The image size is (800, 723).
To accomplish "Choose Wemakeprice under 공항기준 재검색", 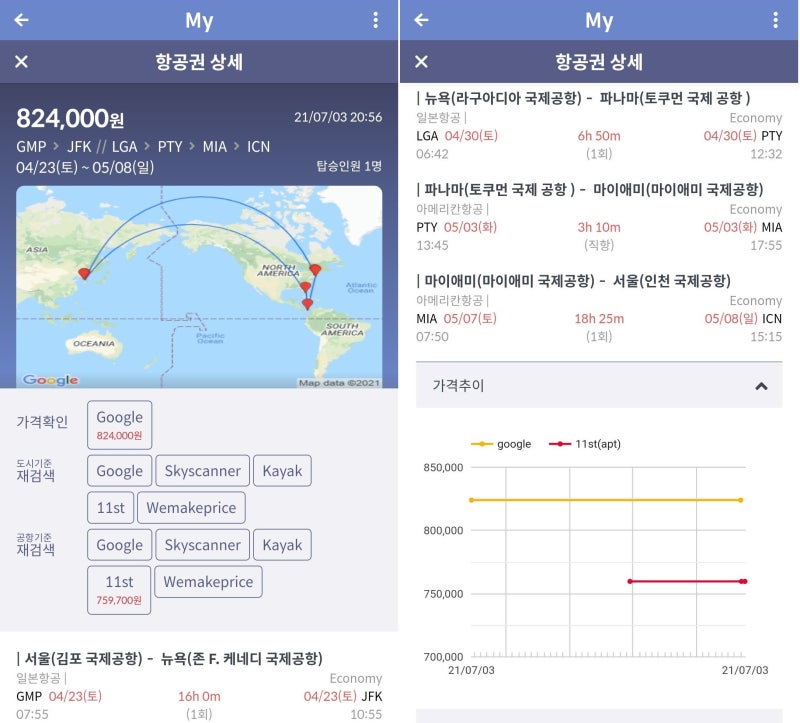I will [208, 582].
